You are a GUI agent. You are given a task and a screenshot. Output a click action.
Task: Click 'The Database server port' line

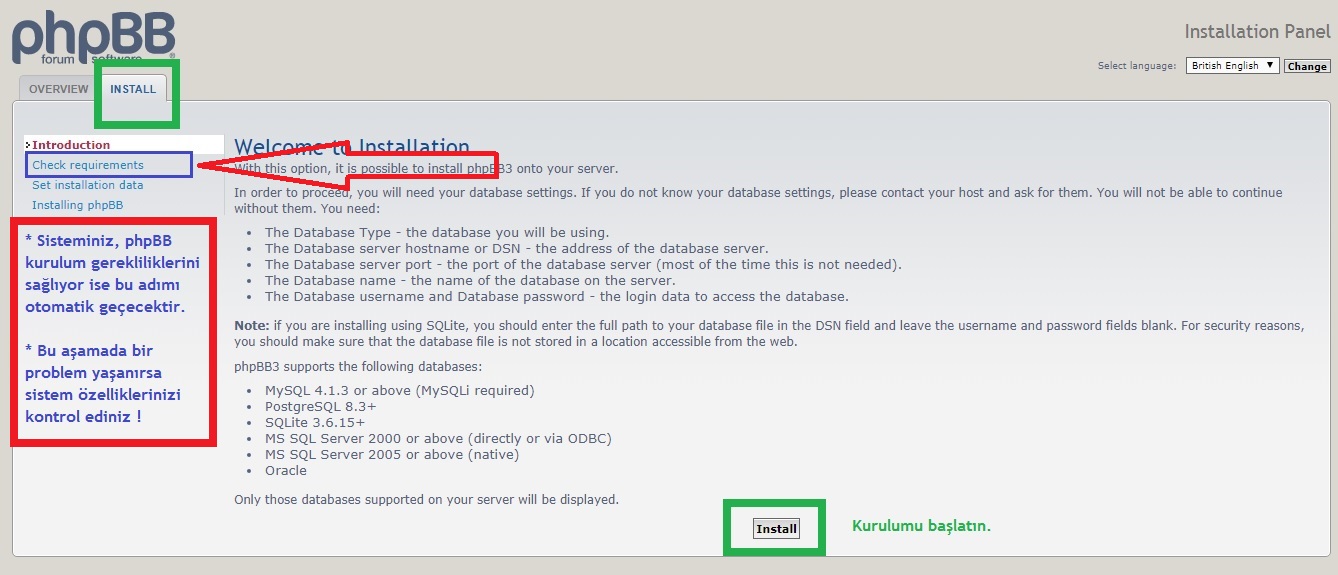click(x=583, y=264)
